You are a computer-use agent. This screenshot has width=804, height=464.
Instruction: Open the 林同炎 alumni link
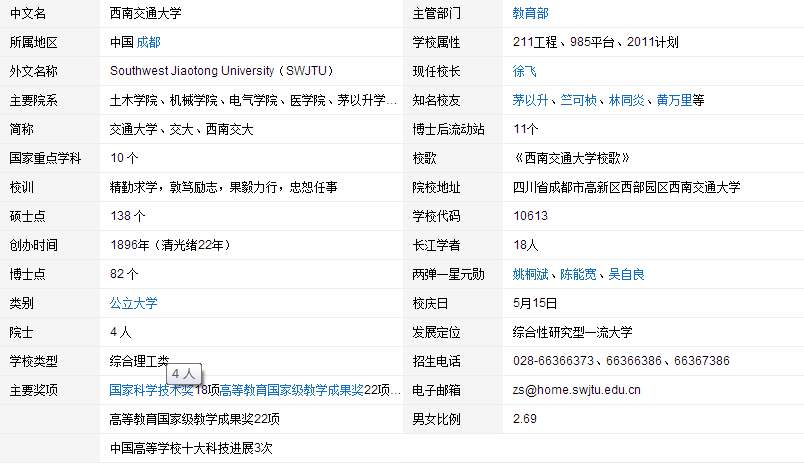(626, 100)
